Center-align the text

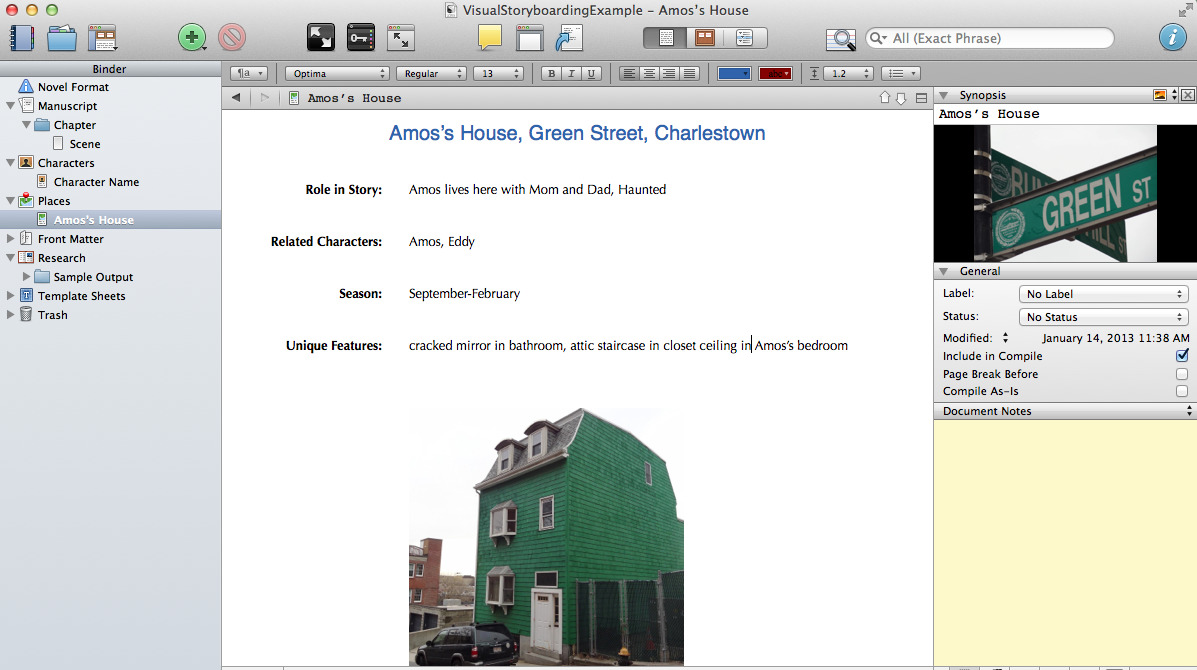point(649,74)
